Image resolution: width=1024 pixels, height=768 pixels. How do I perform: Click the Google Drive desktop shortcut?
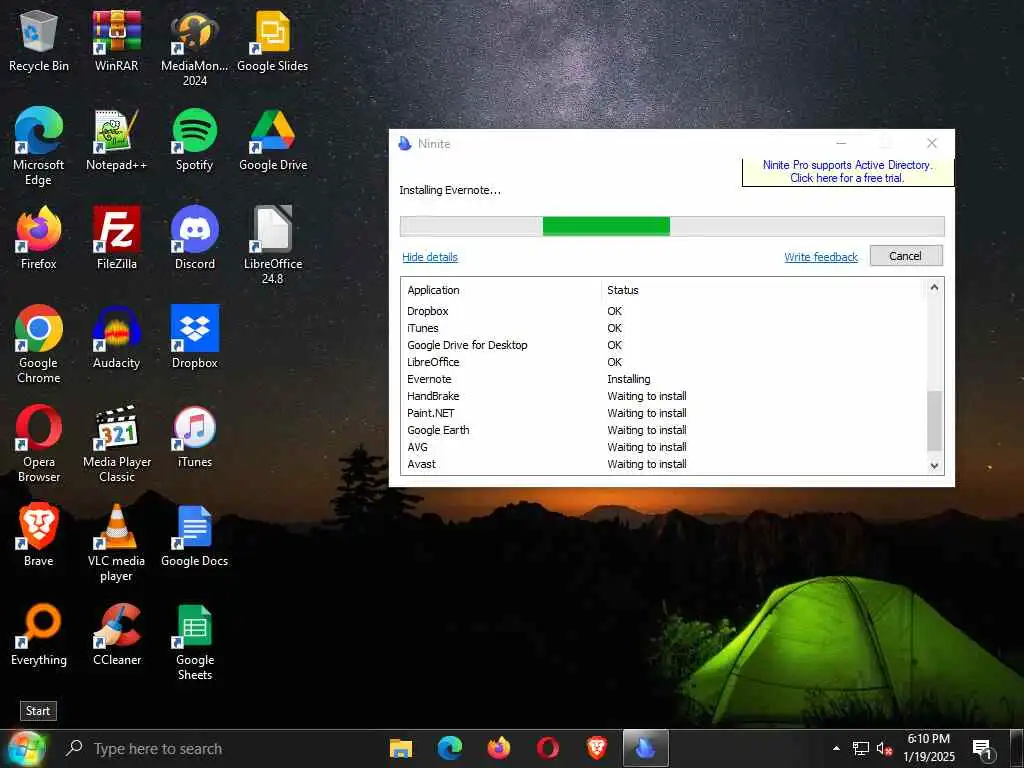pyautogui.click(x=272, y=140)
